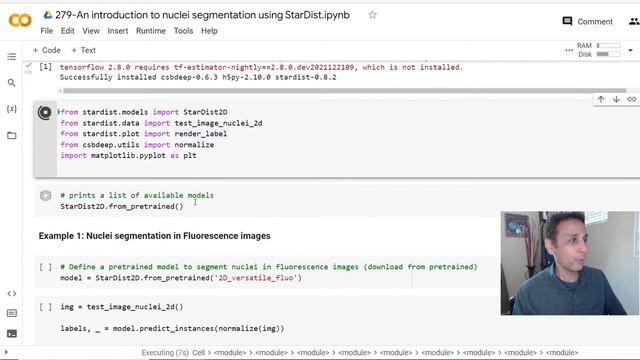Image resolution: width=640 pixels, height=360 pixels.
Task: Open the table of contents sidebar
Action: tap(11, 57)
